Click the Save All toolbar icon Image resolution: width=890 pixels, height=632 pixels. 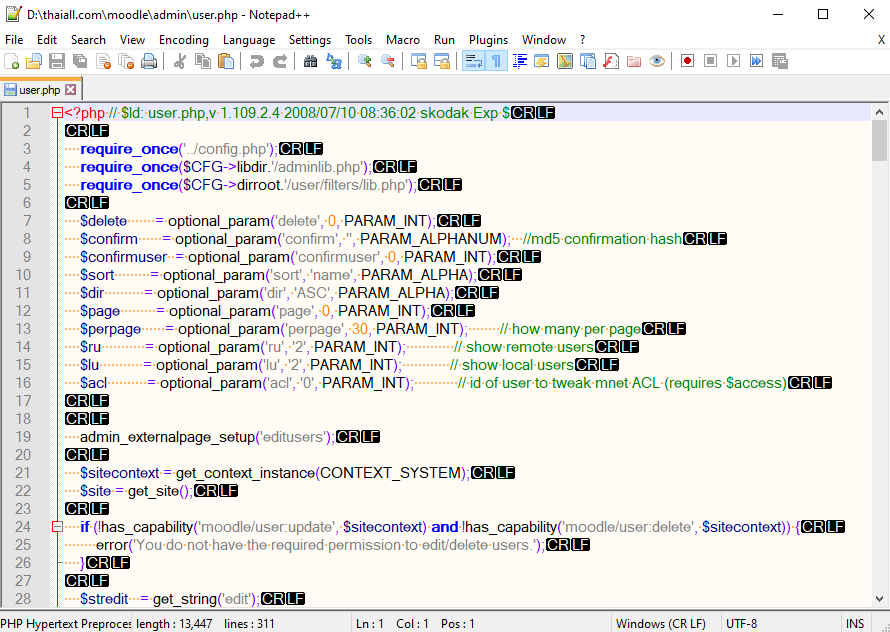coord(80,61)
